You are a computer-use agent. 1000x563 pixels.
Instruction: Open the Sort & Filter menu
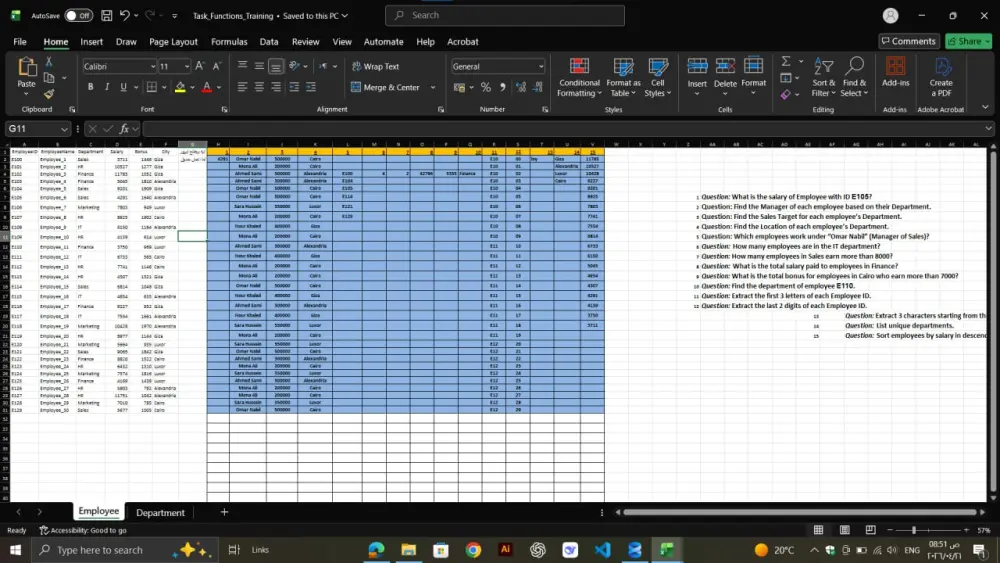click(x=823, y=77)
